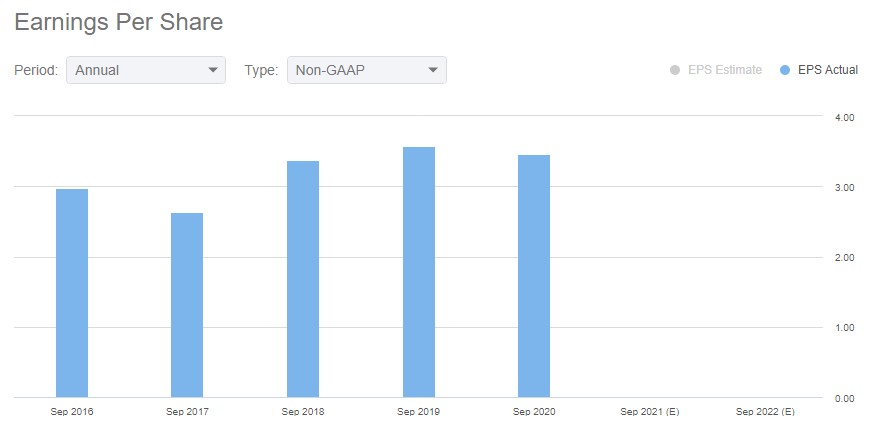
Task: Click the 0.00 y-axis value
Action: point(846,398)
